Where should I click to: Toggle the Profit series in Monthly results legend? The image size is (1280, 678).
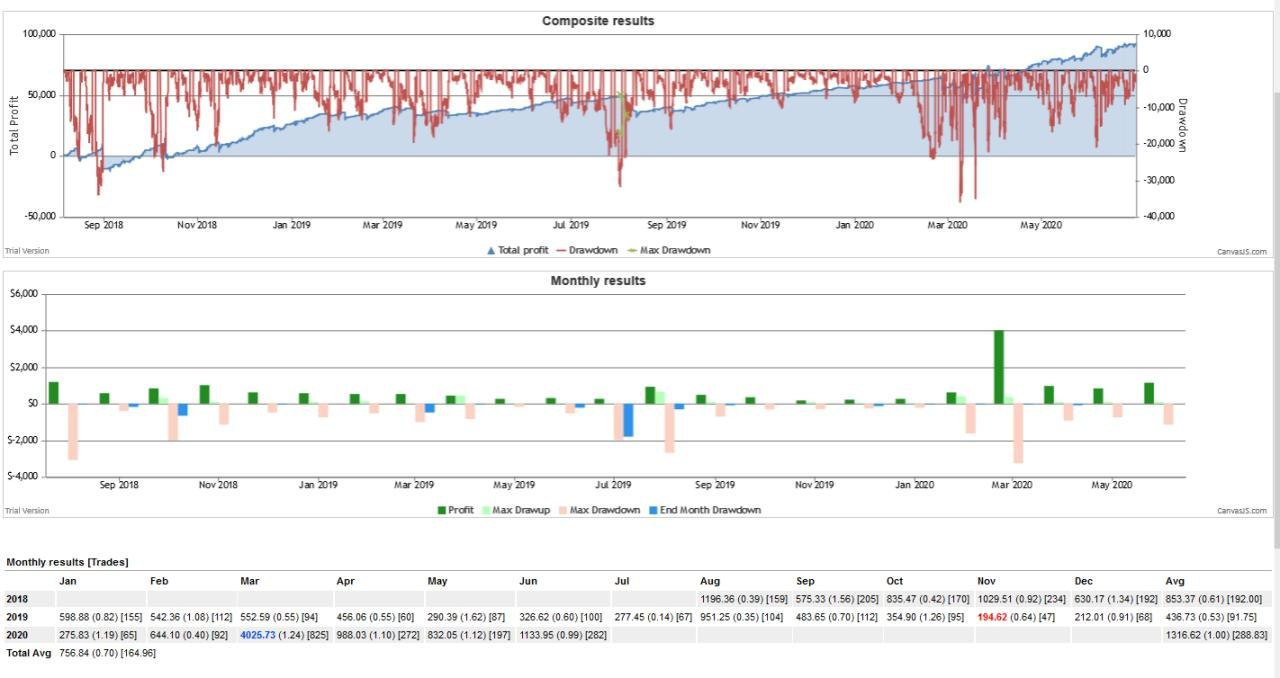tap(456, 510)
